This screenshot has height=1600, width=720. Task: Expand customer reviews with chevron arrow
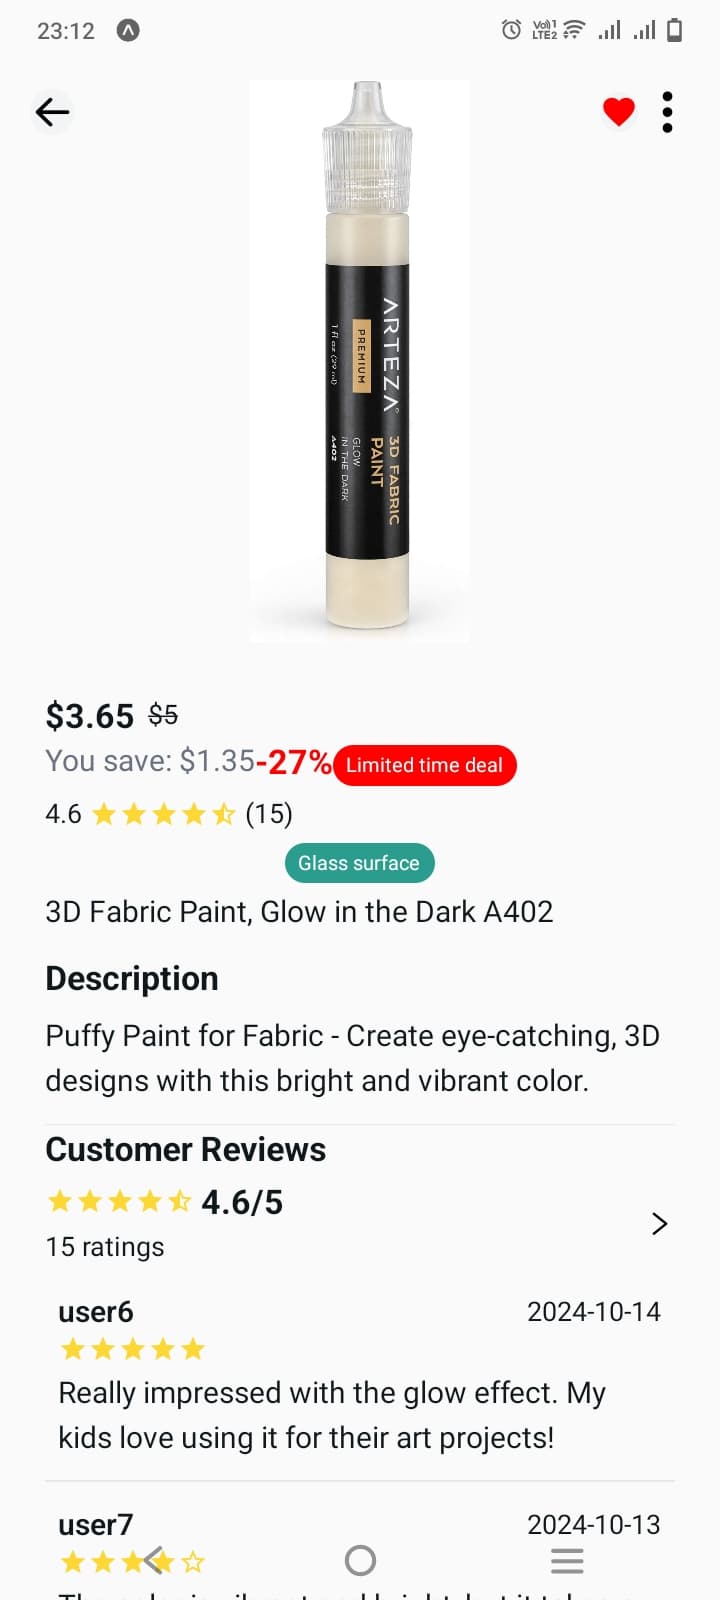point(659,1223)
